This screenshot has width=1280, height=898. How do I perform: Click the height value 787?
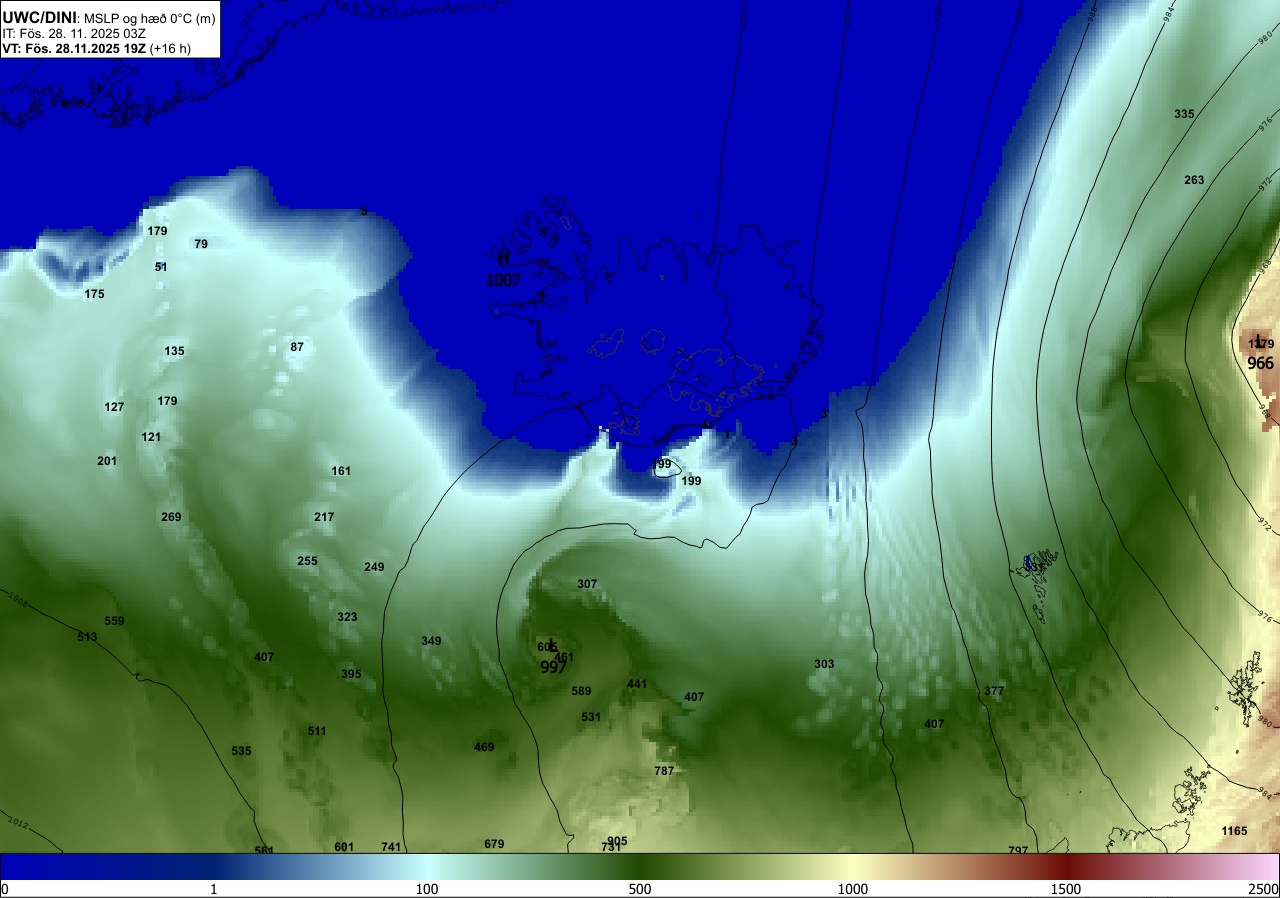click(x=664, y=771)
